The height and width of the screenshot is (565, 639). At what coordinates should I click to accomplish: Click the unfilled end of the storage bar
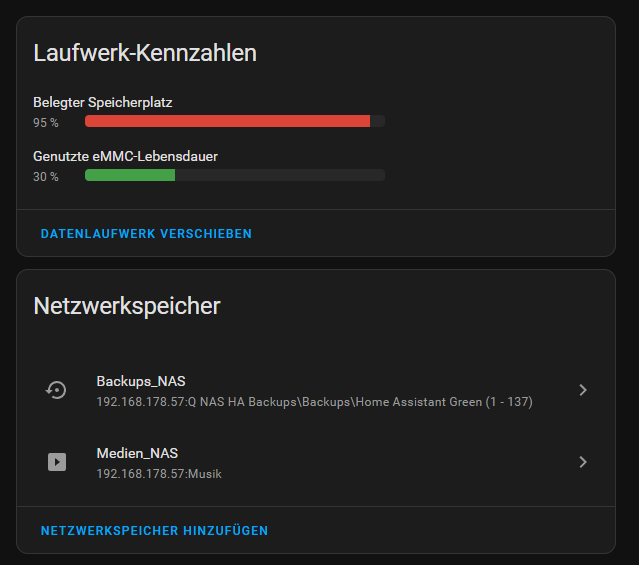coord(377,121)
